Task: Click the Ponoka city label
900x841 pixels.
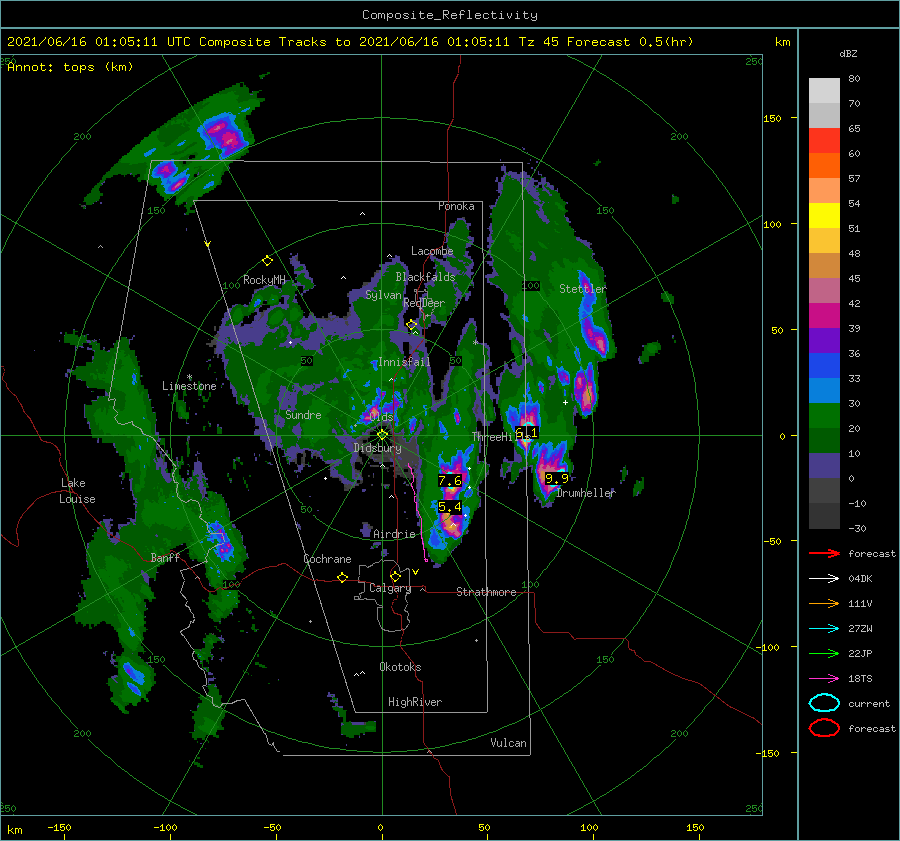Action: point(456,206)
